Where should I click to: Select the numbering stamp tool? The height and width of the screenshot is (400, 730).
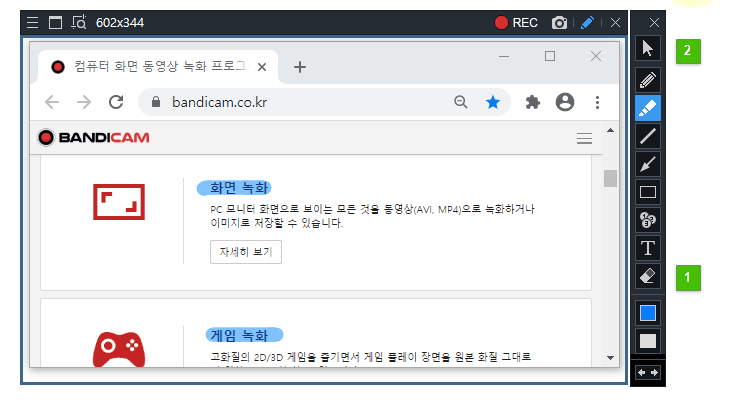[x=648, y=220]
